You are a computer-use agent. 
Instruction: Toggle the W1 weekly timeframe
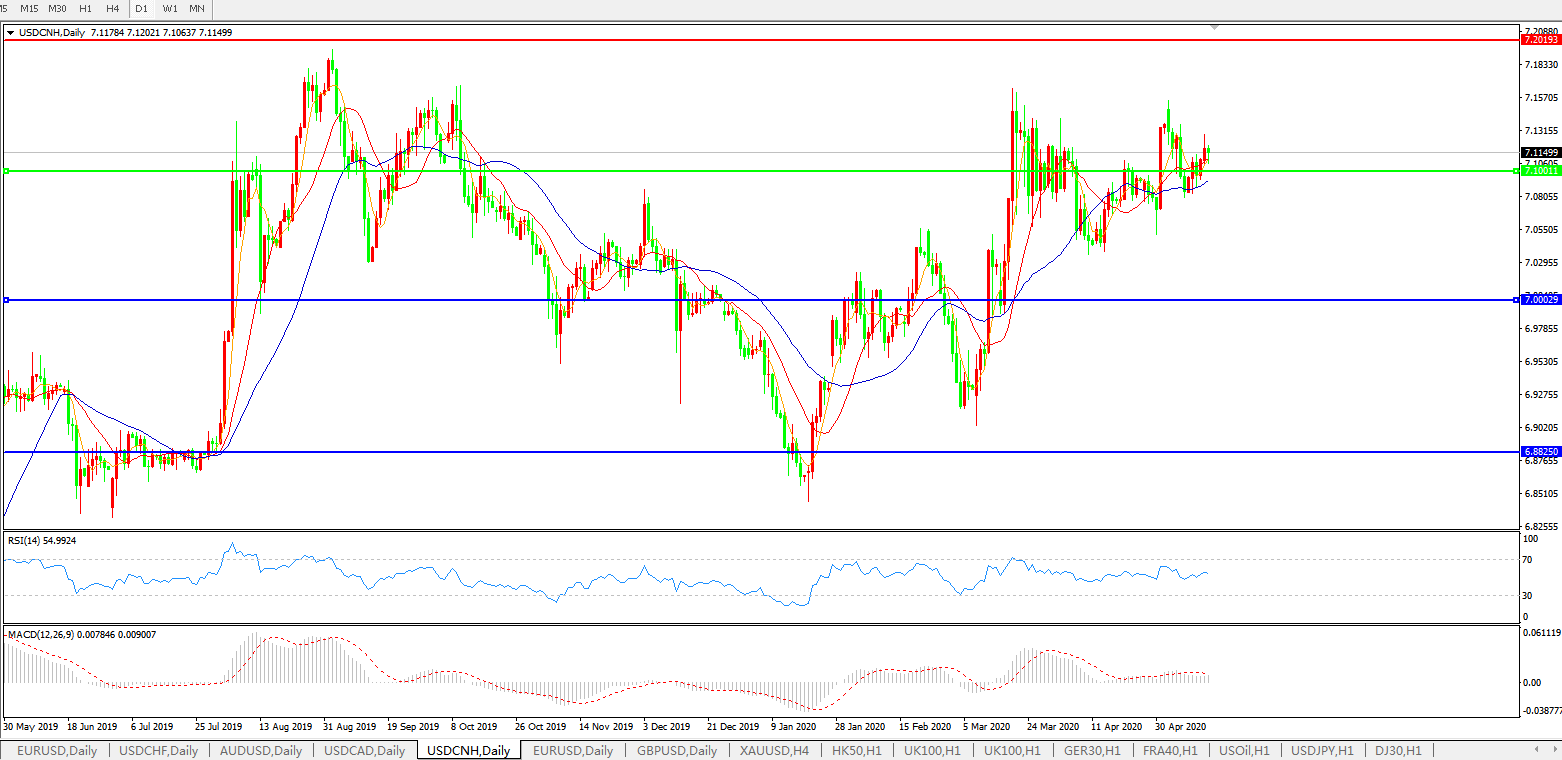click(x=170, y=8)
